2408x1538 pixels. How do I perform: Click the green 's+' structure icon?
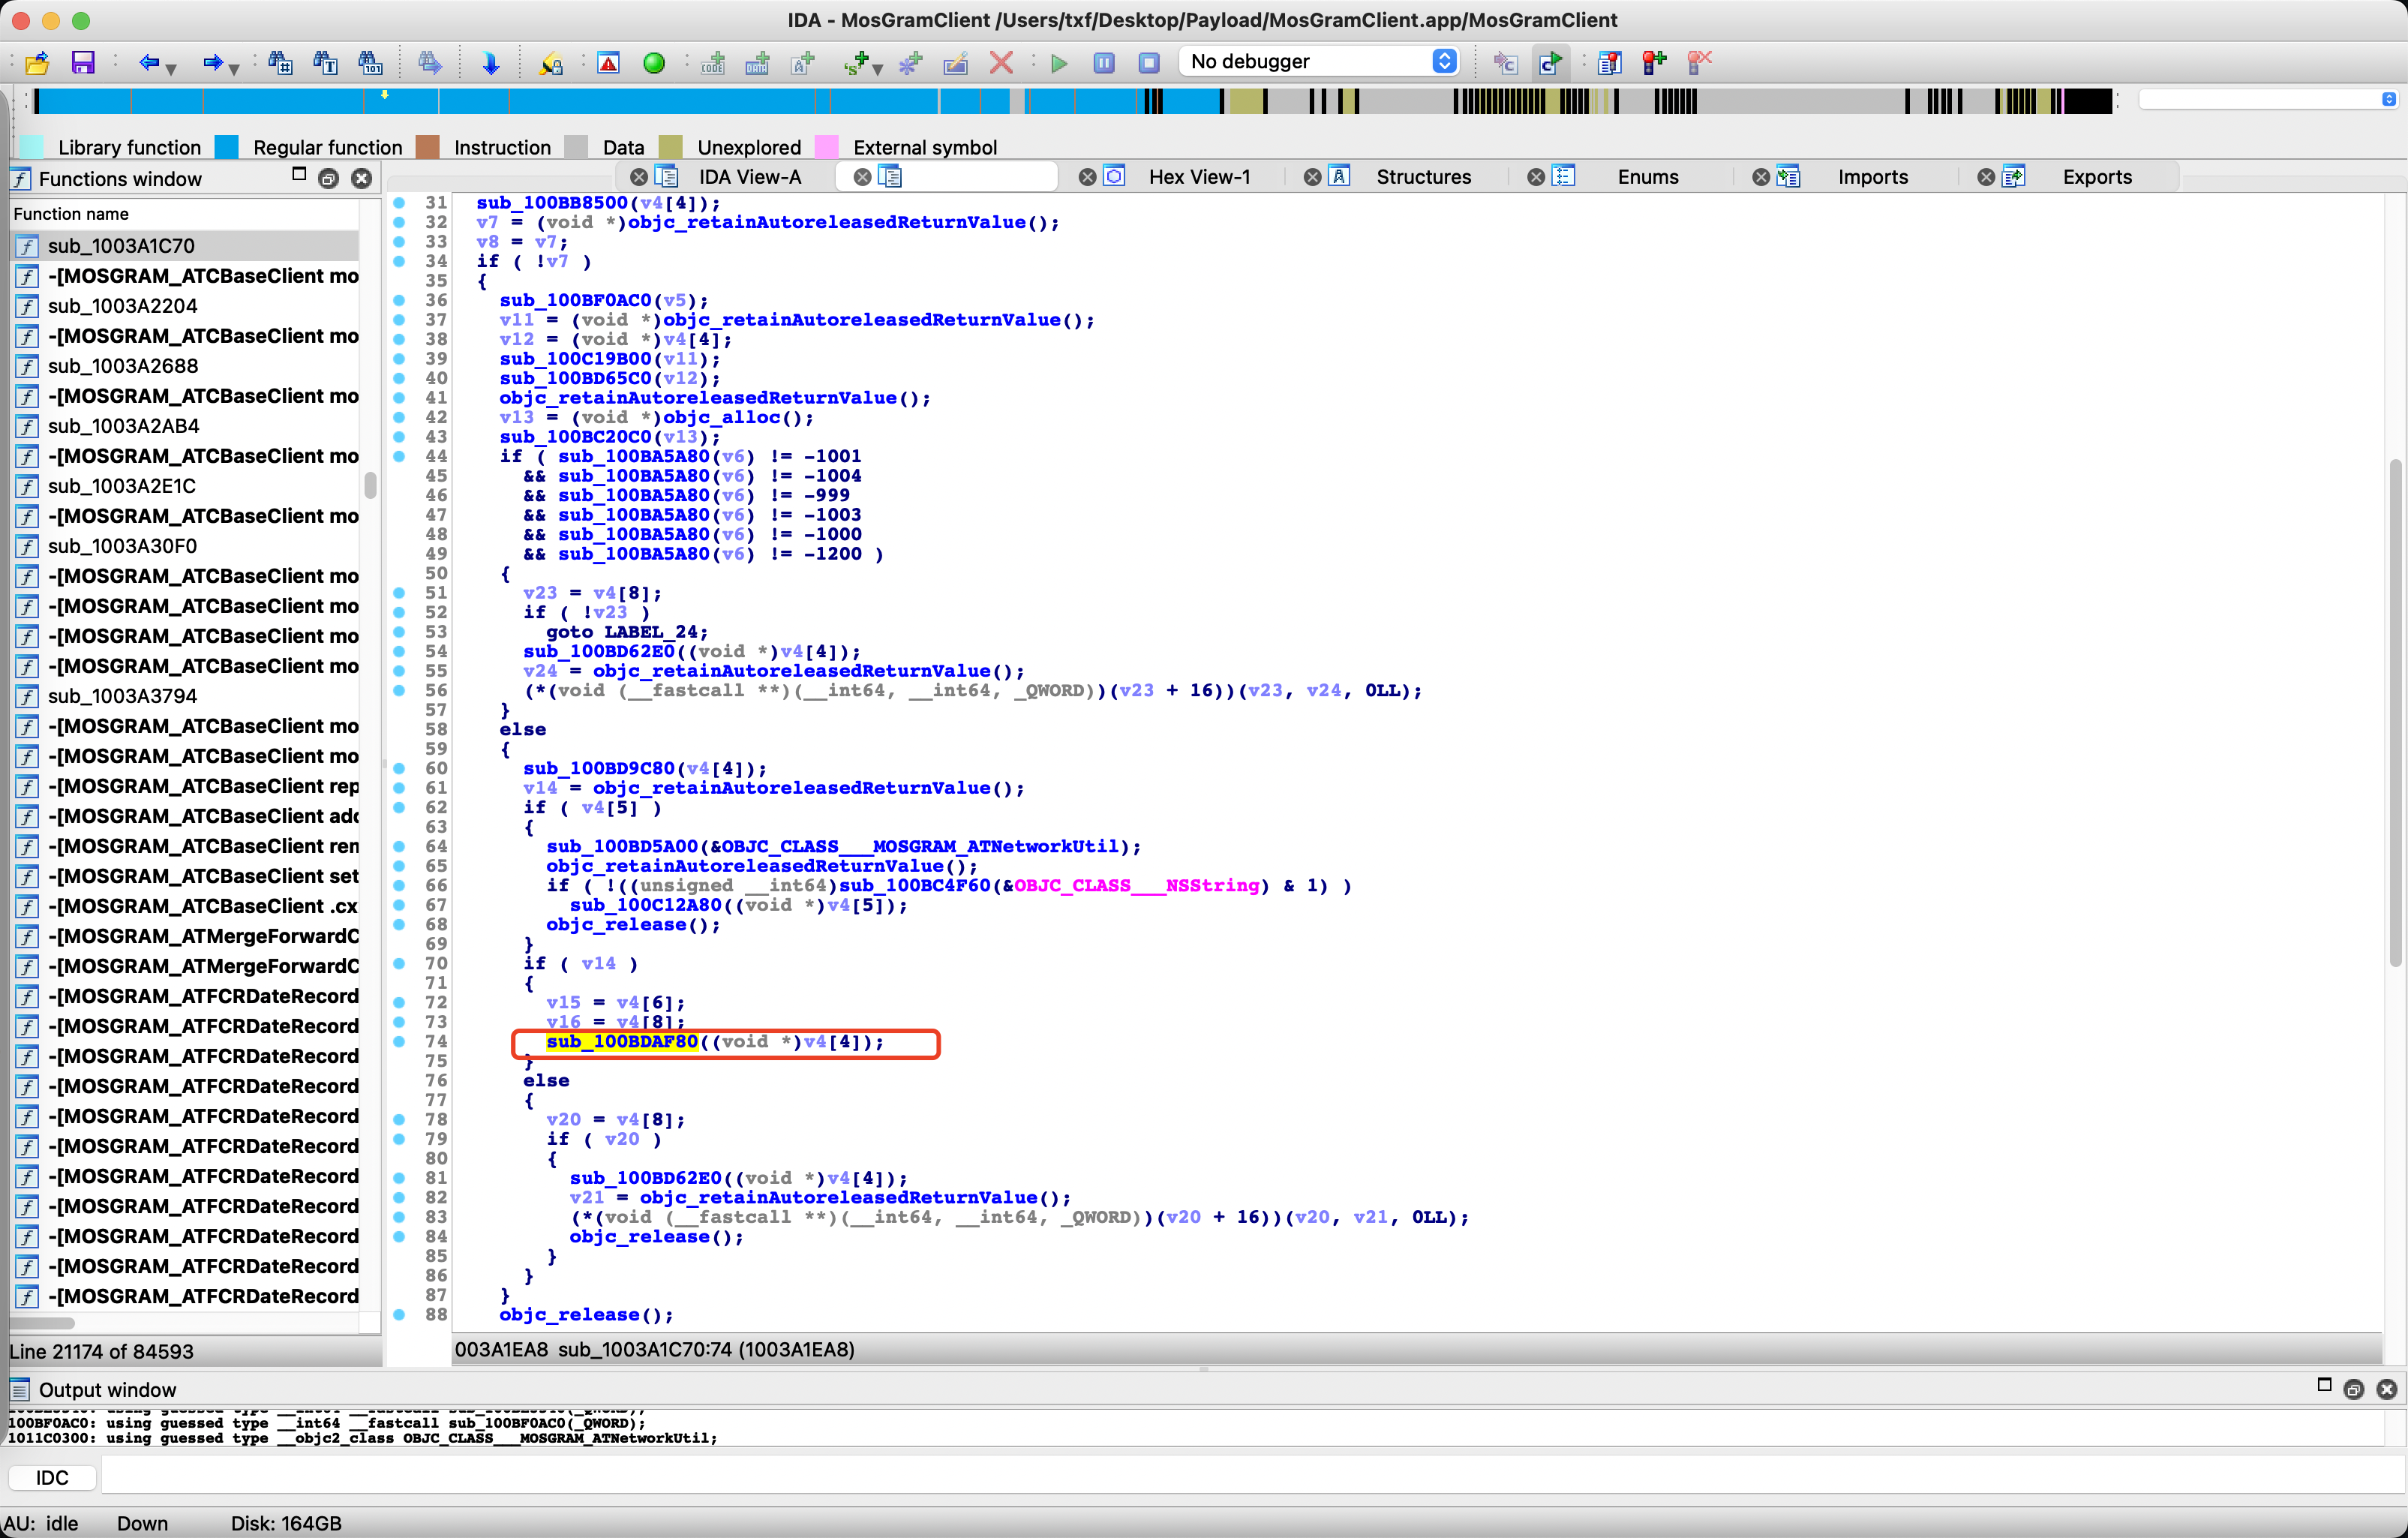pyautogui.click(x=856, y=63)
